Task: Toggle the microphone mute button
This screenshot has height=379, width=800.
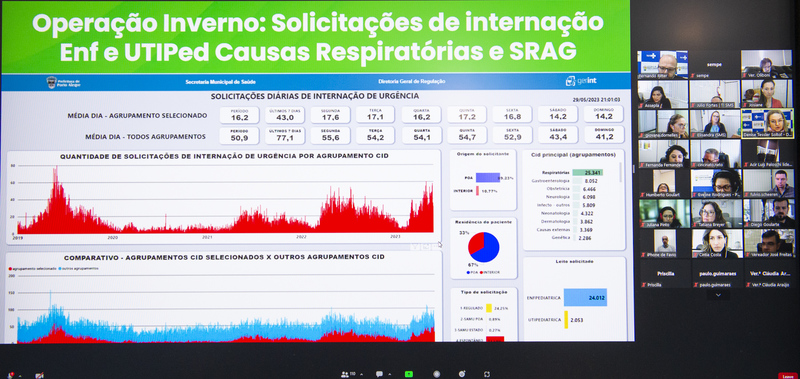Action: 10,375
